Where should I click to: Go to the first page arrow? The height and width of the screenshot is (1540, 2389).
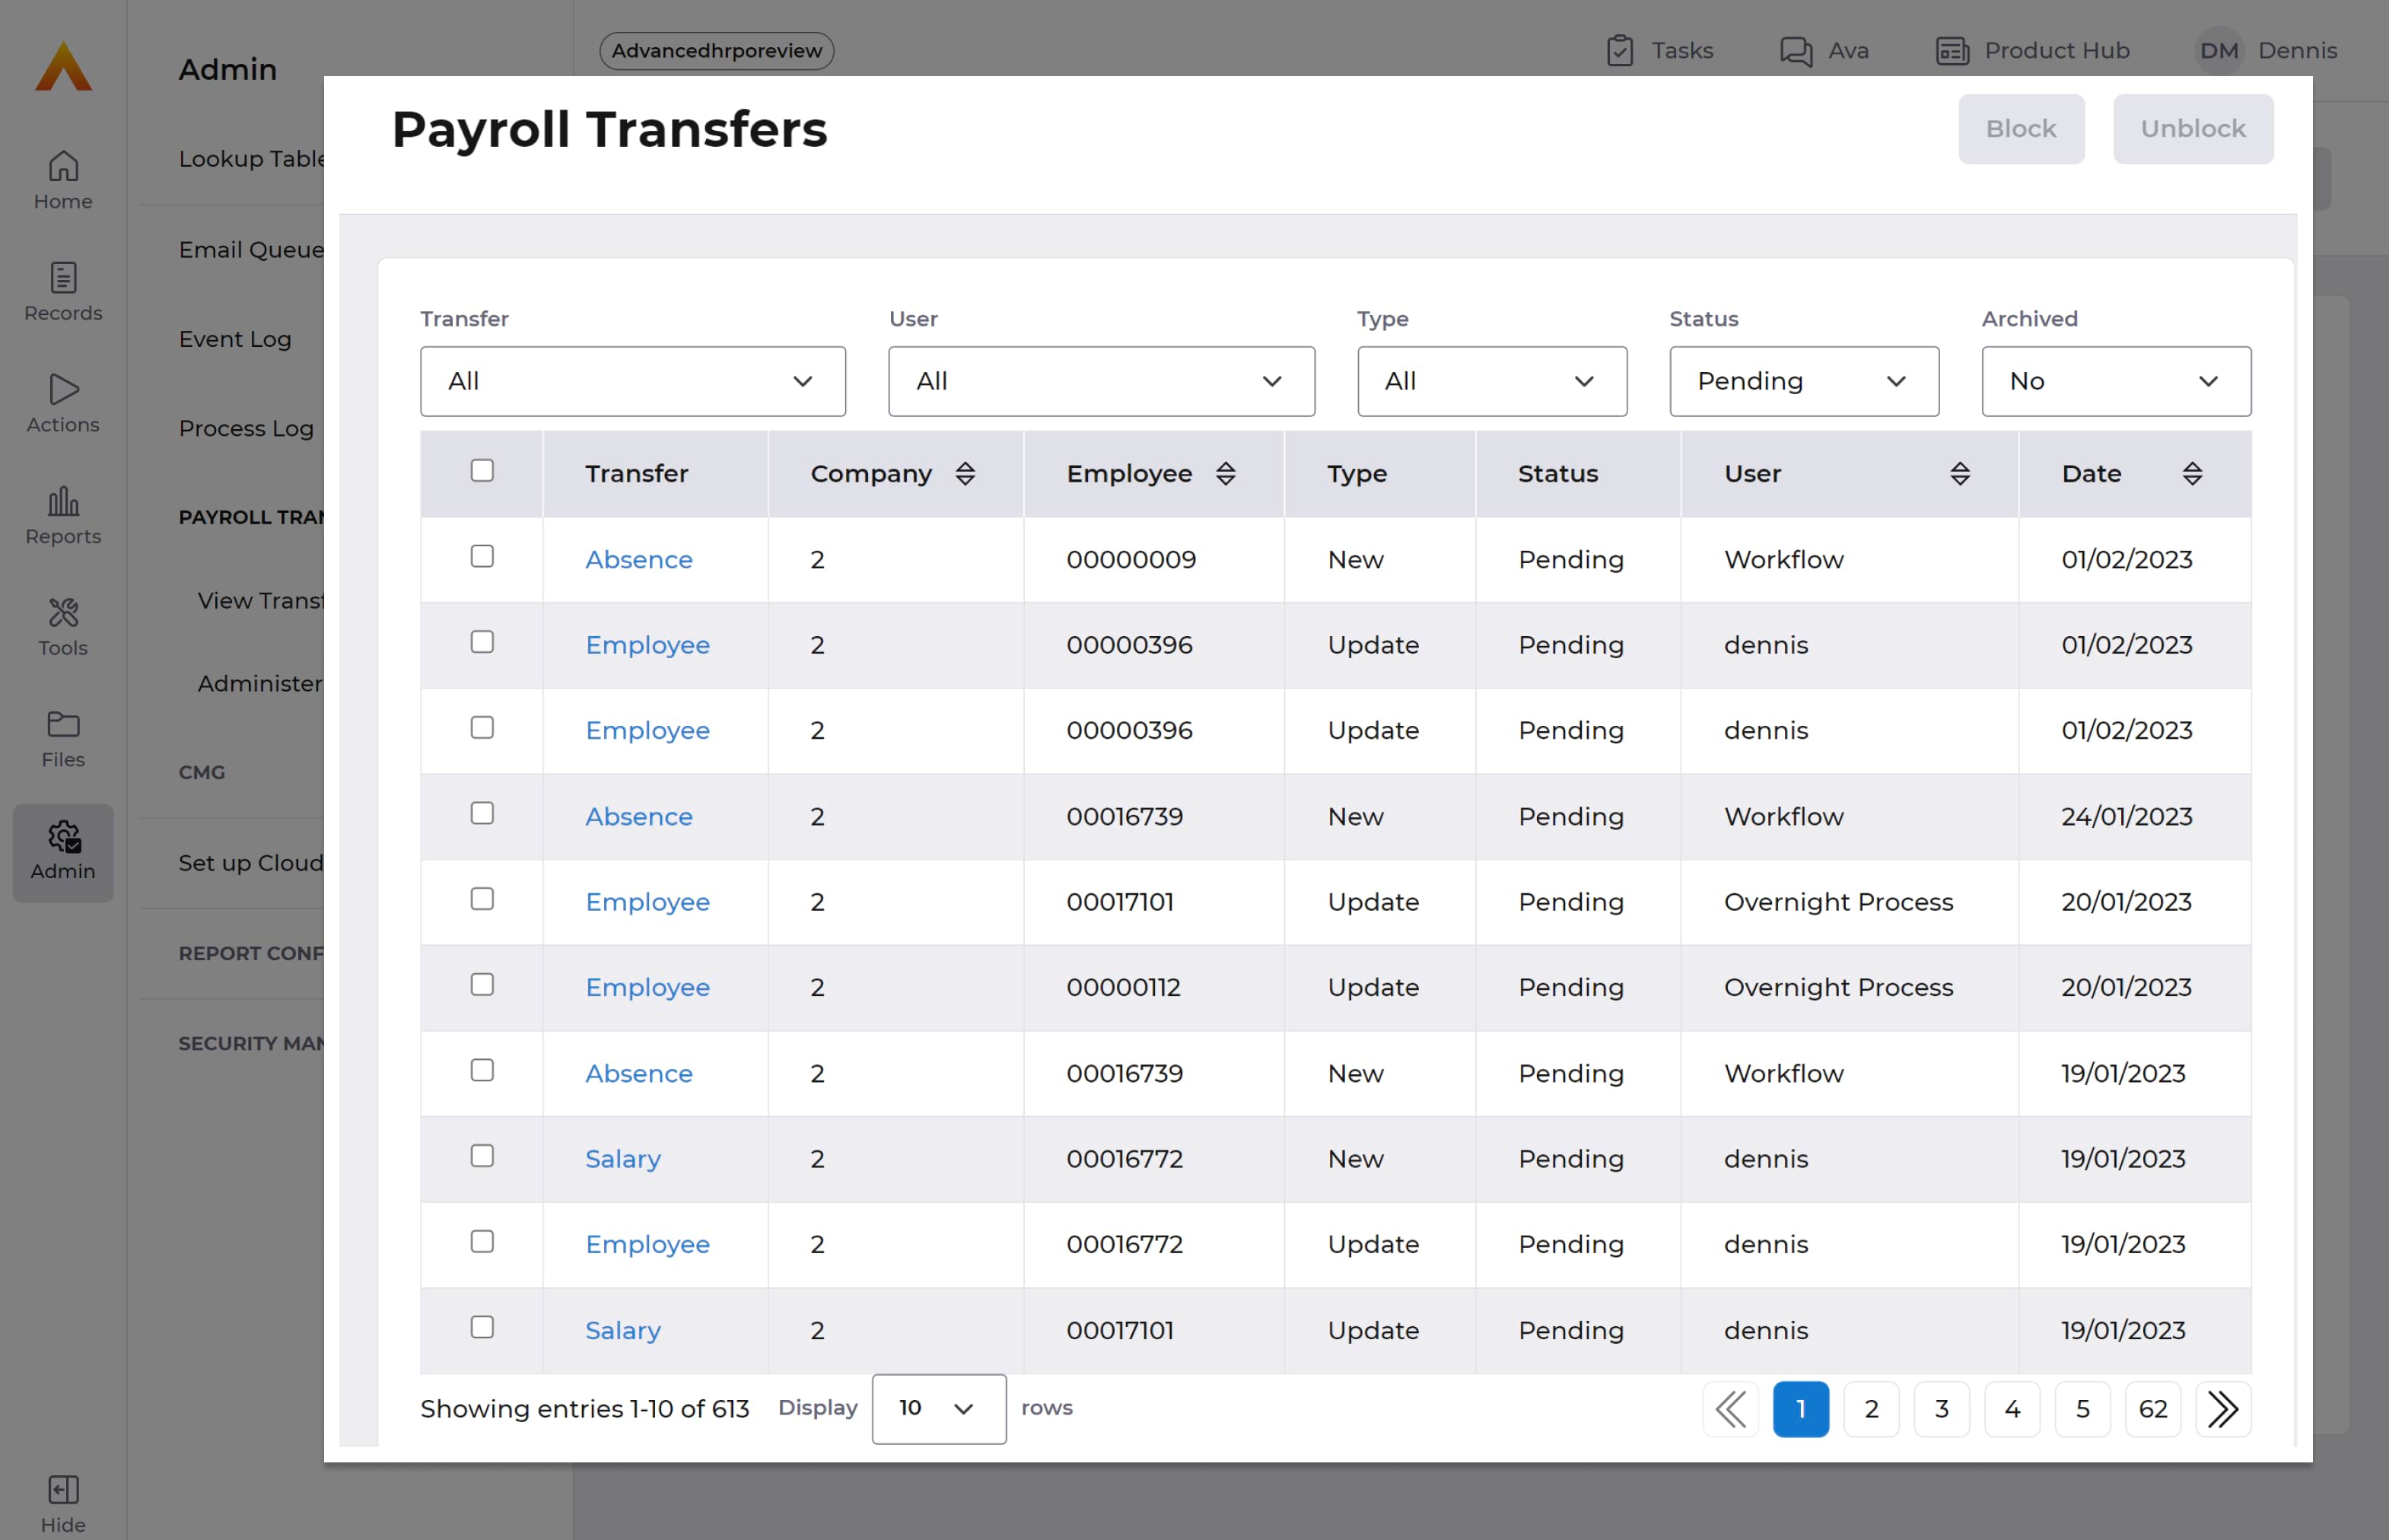[x=1731, y=1409]
